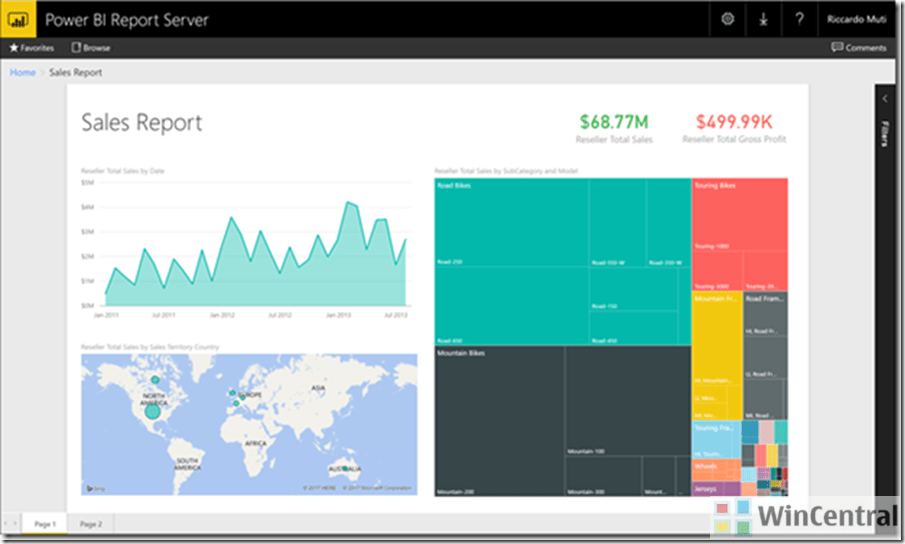Click the Australia bubble on the map

pos(345,468)
